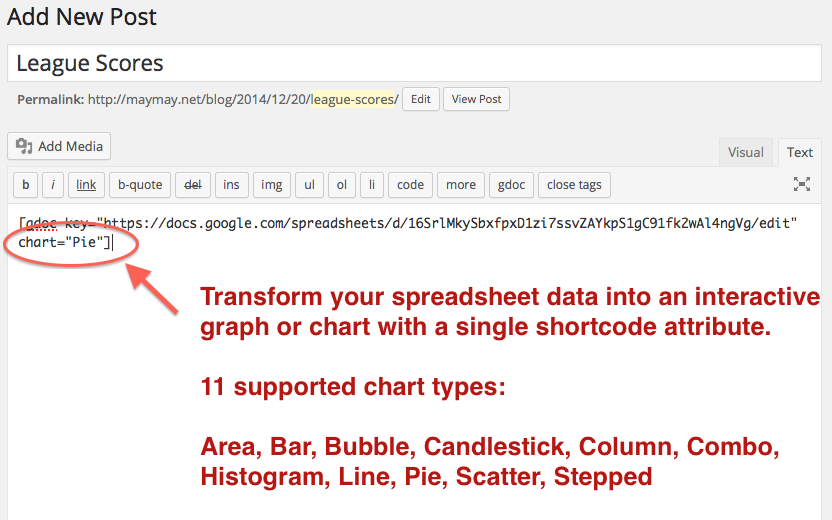Click in the League Scores title field

tap(414, 63)
